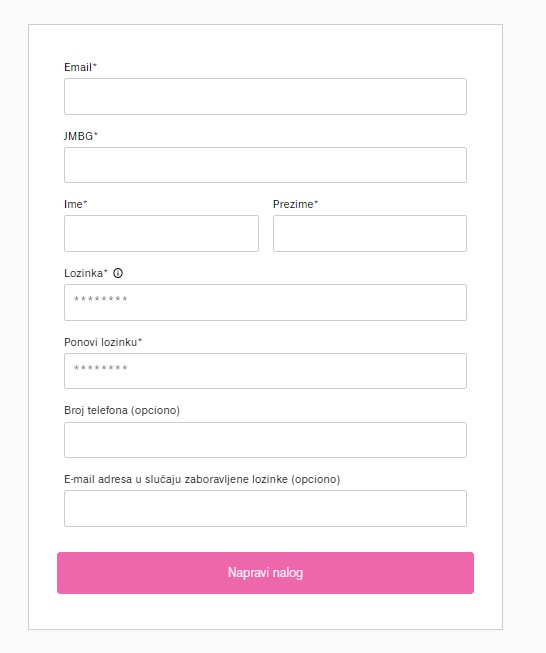Select the JMBG text box
The image size is (546, 653).
[265, 165]
